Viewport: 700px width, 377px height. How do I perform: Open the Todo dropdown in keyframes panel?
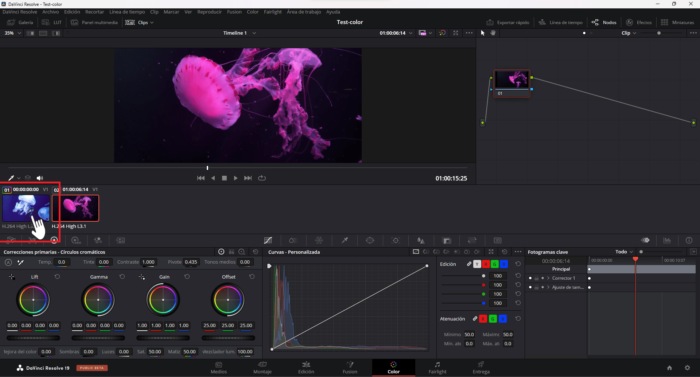click(x=624, y=252)
